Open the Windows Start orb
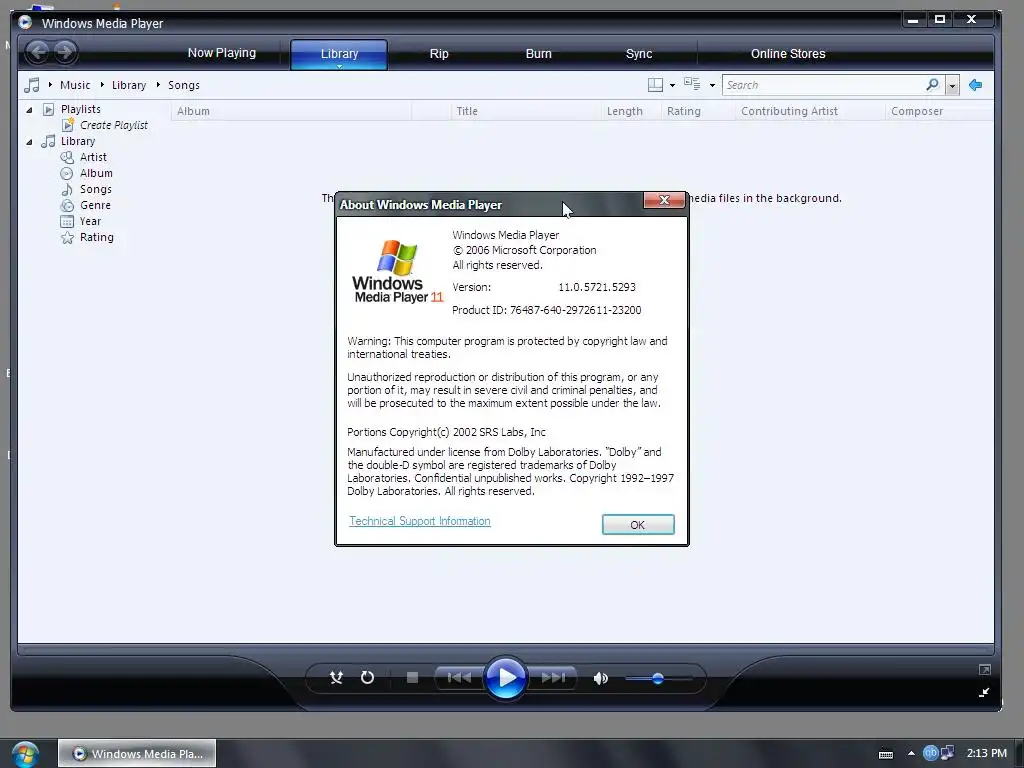The height and width of the screenshot is (768, 1024). coord(25,754)
